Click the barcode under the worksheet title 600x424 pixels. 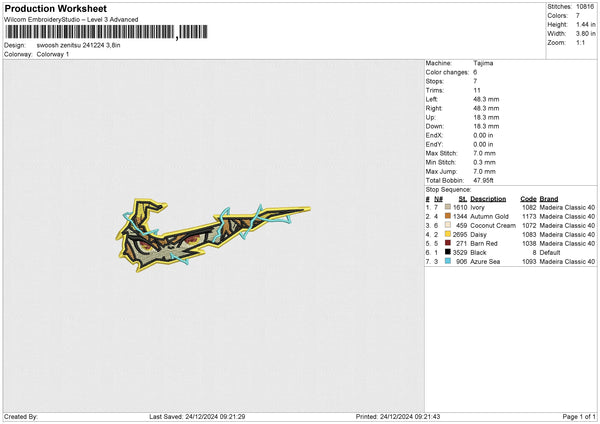[x=106, y=32]
